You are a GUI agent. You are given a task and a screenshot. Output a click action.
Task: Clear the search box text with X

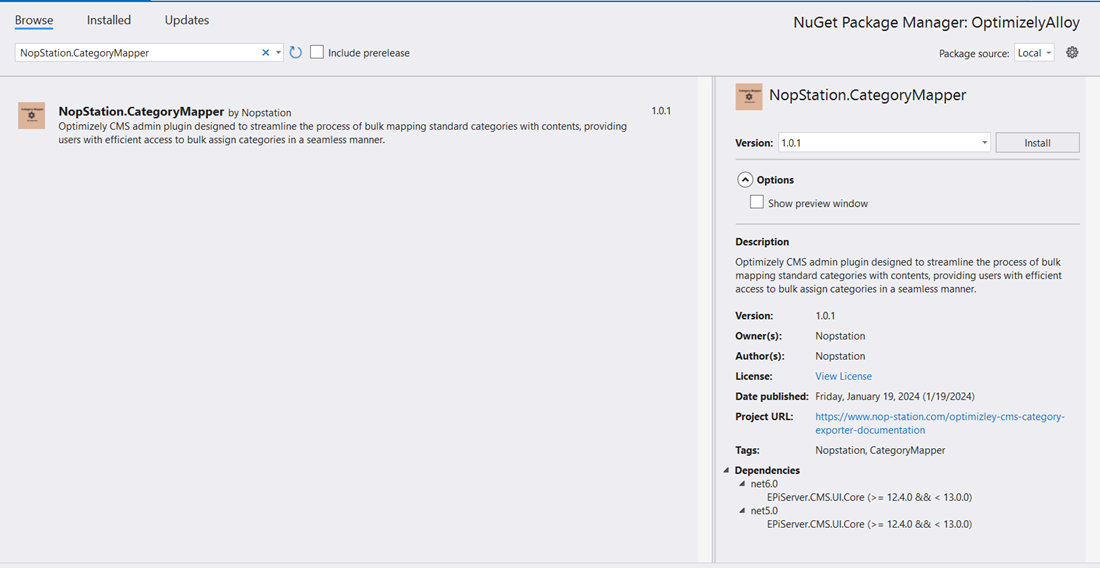click(266, 53)
